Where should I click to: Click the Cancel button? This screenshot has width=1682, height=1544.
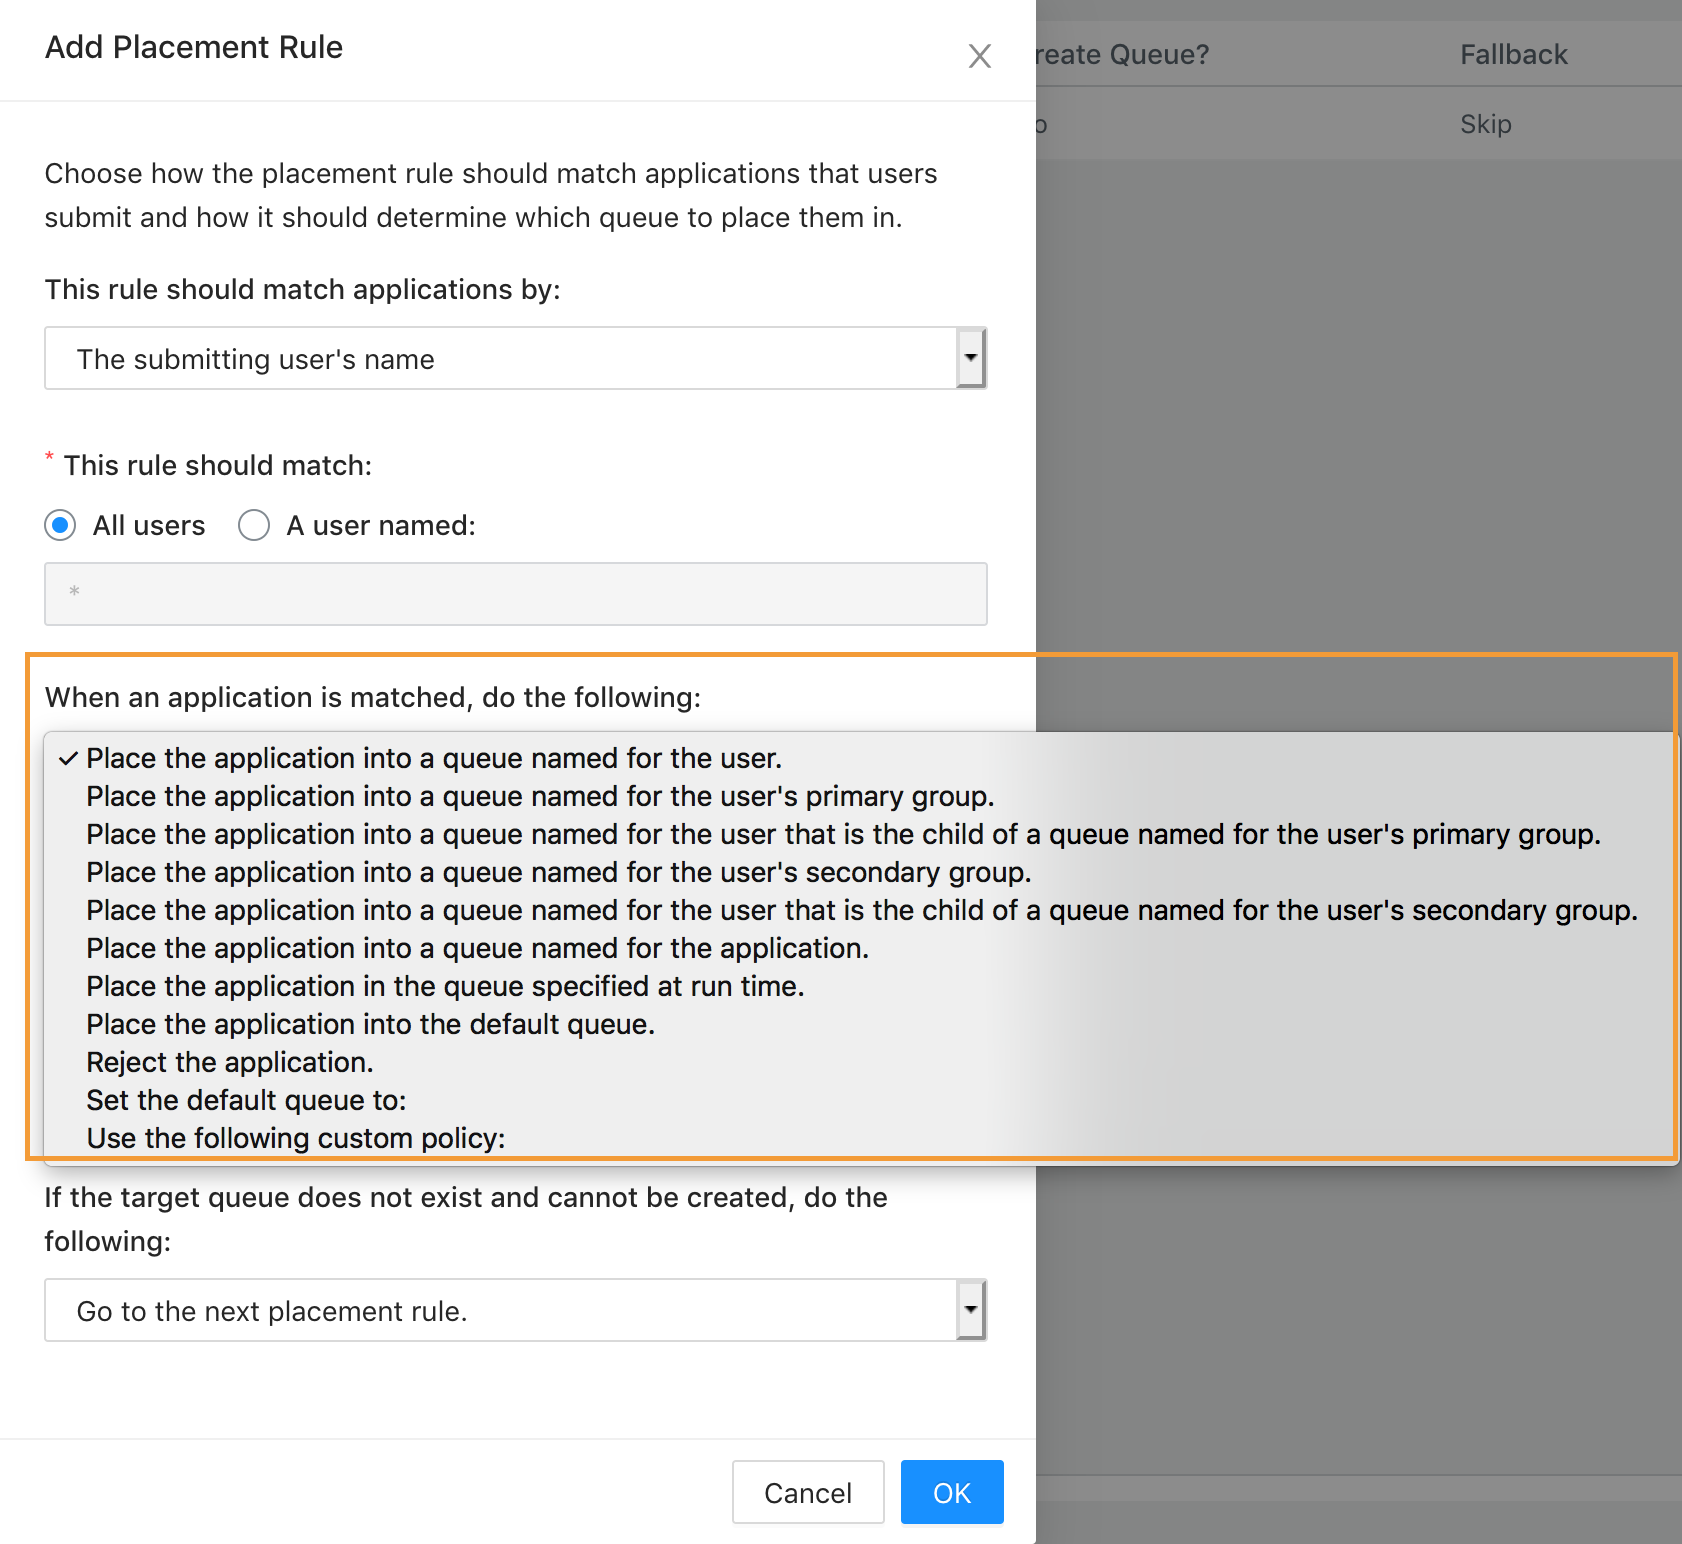click(808, 1492)
